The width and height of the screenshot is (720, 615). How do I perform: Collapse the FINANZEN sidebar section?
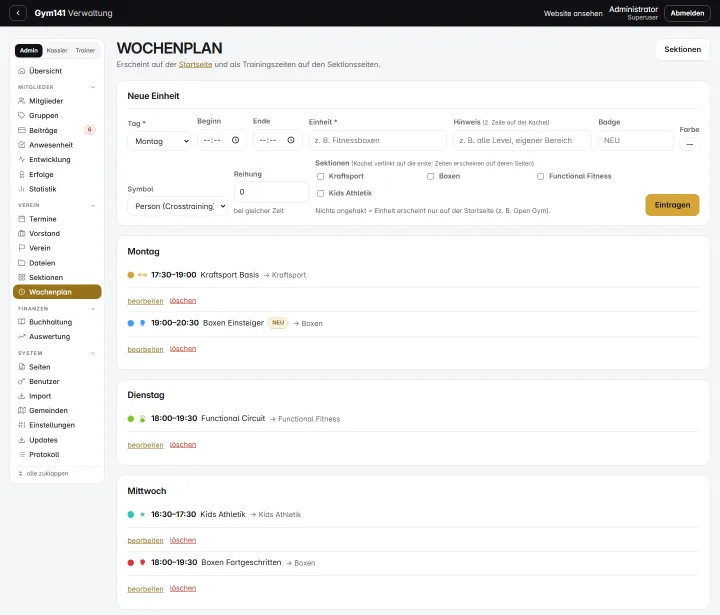coord(93,309)
